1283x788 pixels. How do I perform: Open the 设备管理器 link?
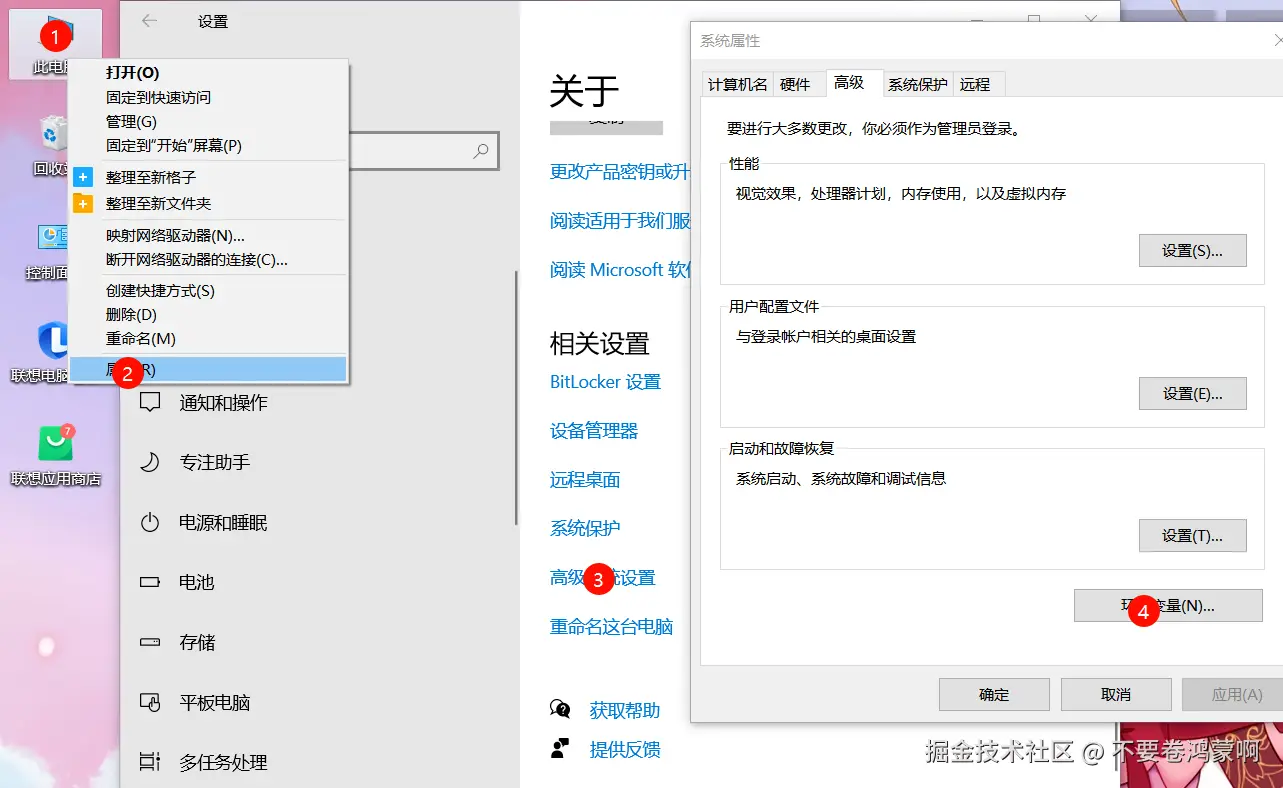point(594,431)
